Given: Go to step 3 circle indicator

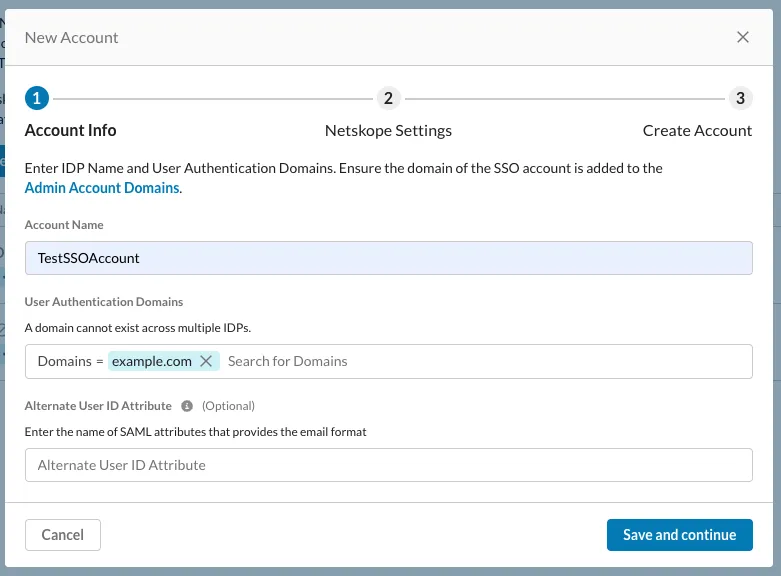Looking at the screenshot, I should pyautogui.click(x=740, y=98).
